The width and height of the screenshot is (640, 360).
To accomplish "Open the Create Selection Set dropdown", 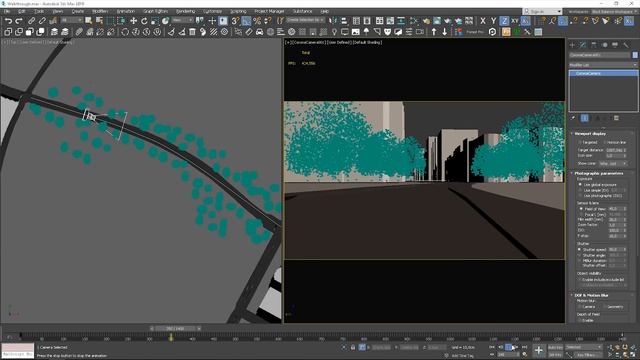I will point(305,20).
